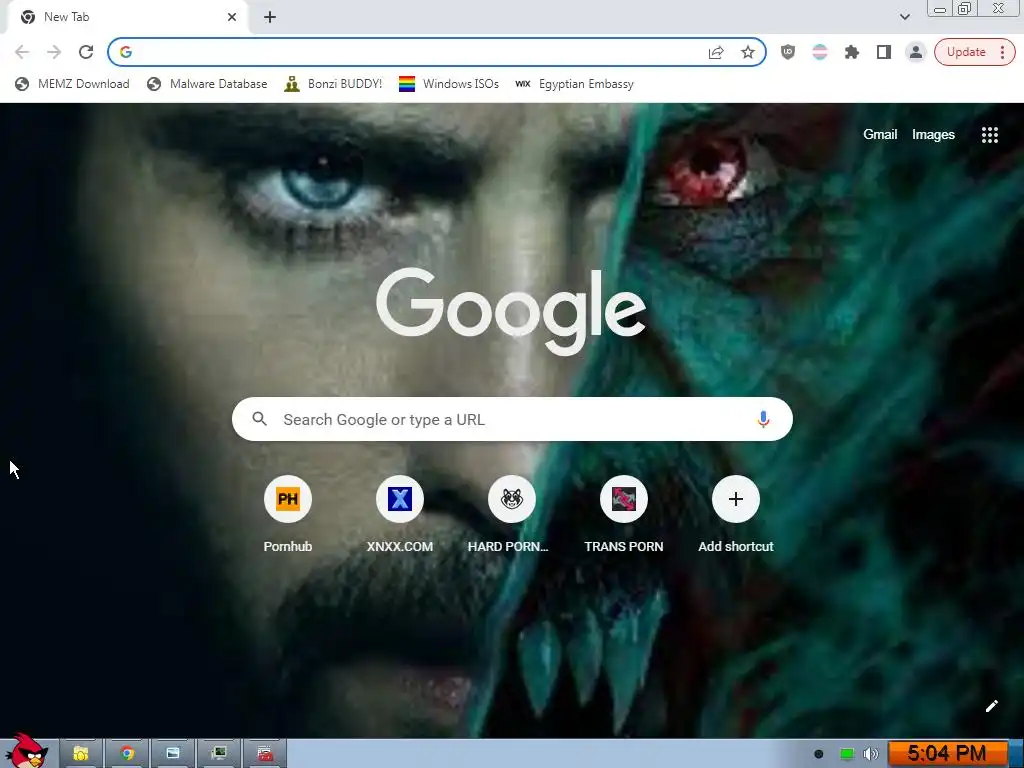Bookmark this tab with the star icon
This screenshot has height=768, width=1024.
(748, 52)
